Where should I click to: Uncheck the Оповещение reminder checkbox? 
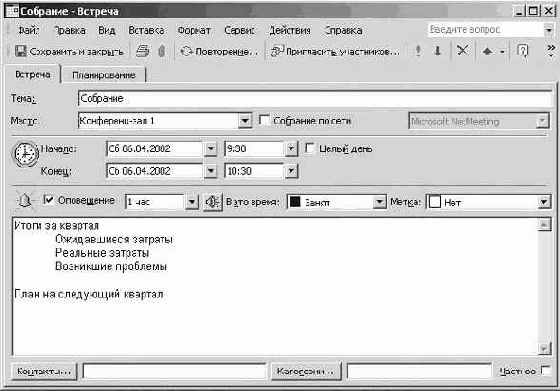48,200
